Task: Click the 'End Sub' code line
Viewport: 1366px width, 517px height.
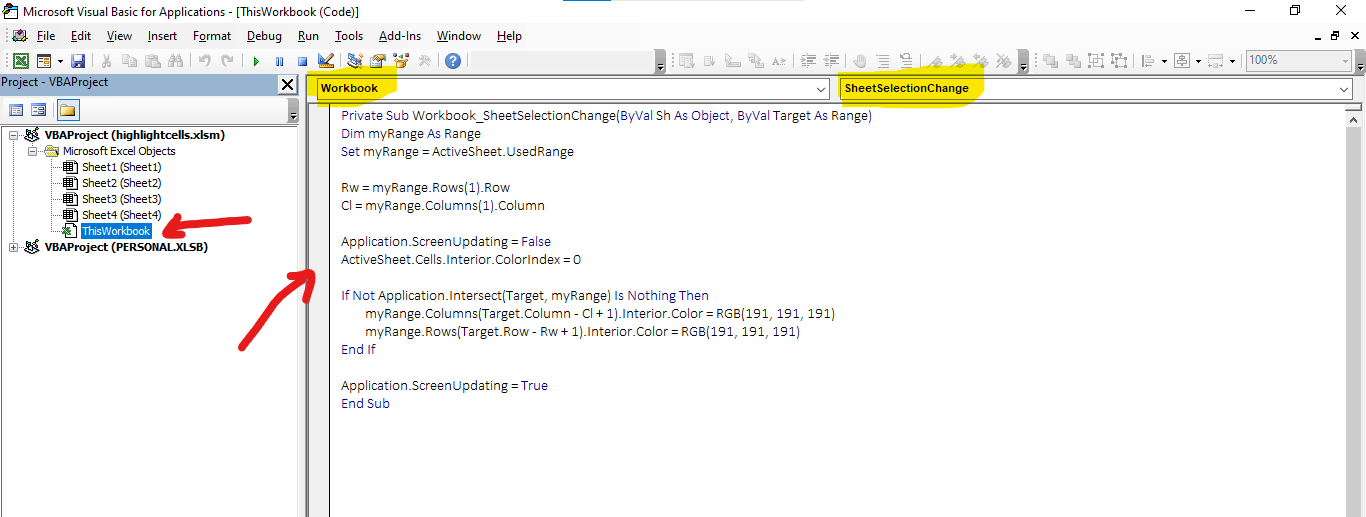Action: (365, 404)
